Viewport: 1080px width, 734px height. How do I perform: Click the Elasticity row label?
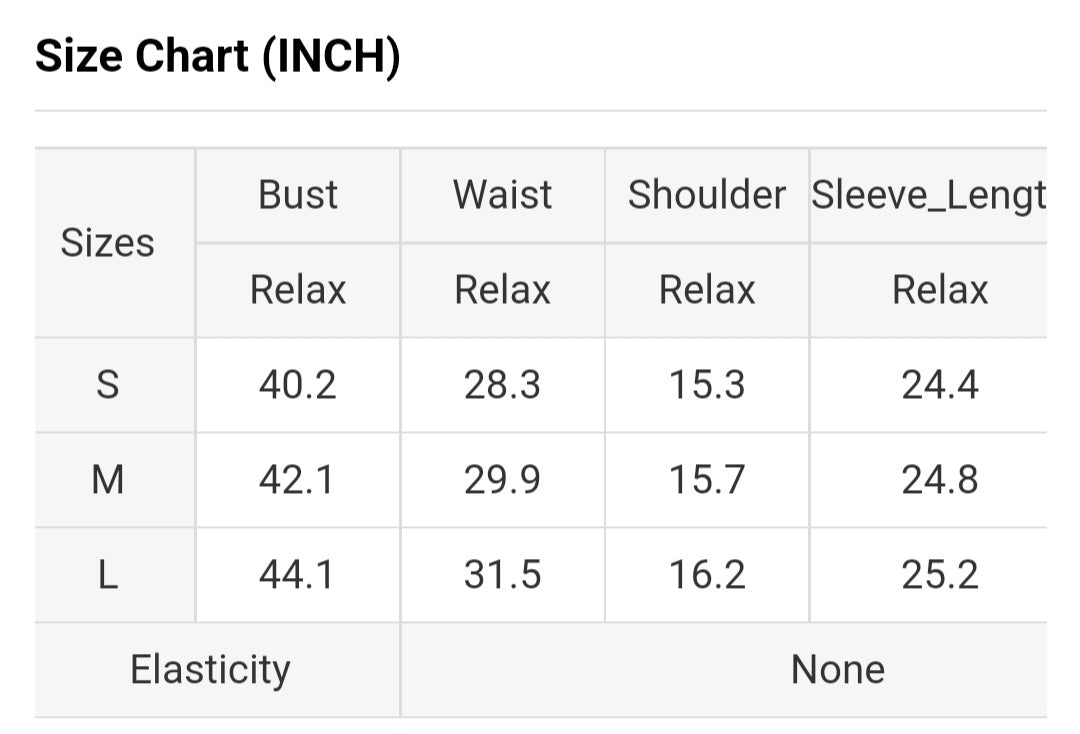point(210,669)
